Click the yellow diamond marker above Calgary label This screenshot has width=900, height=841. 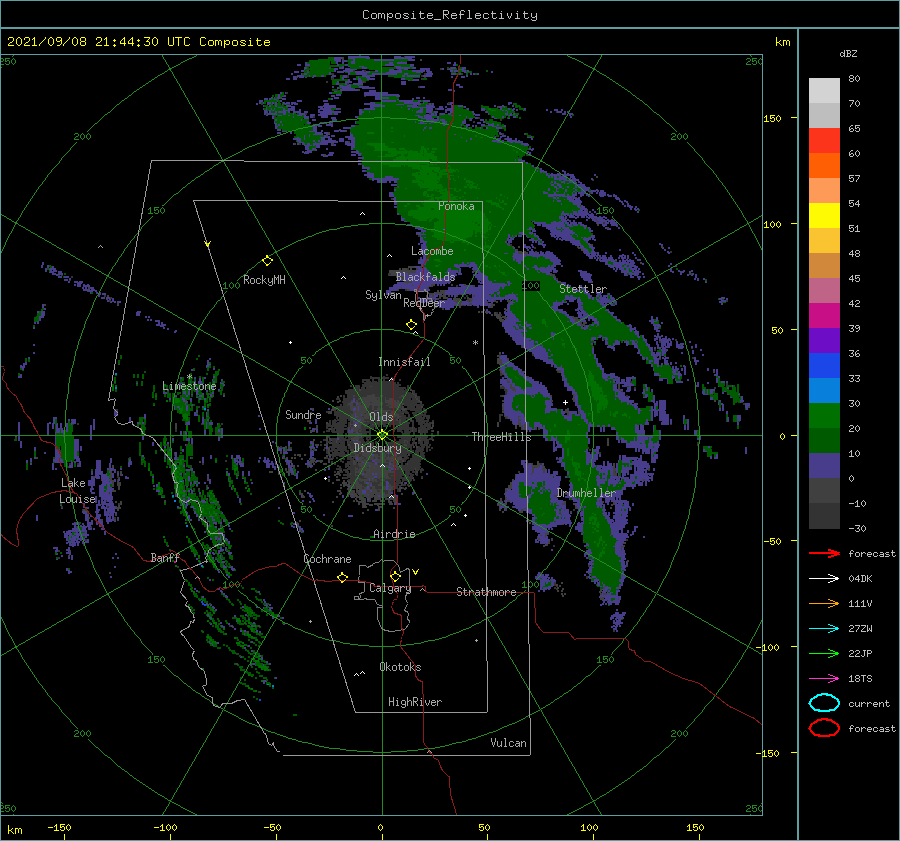tap(395, 576)
